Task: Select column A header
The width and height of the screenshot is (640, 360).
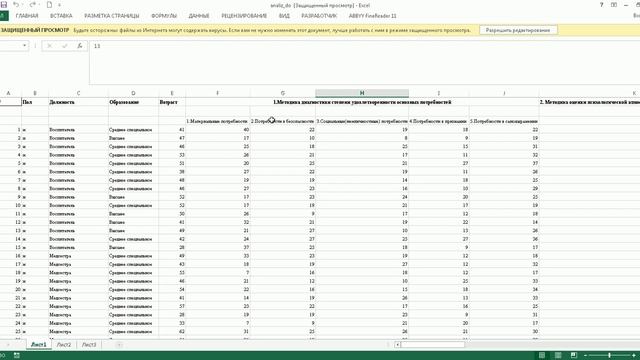Action: (x=8, y=93)
